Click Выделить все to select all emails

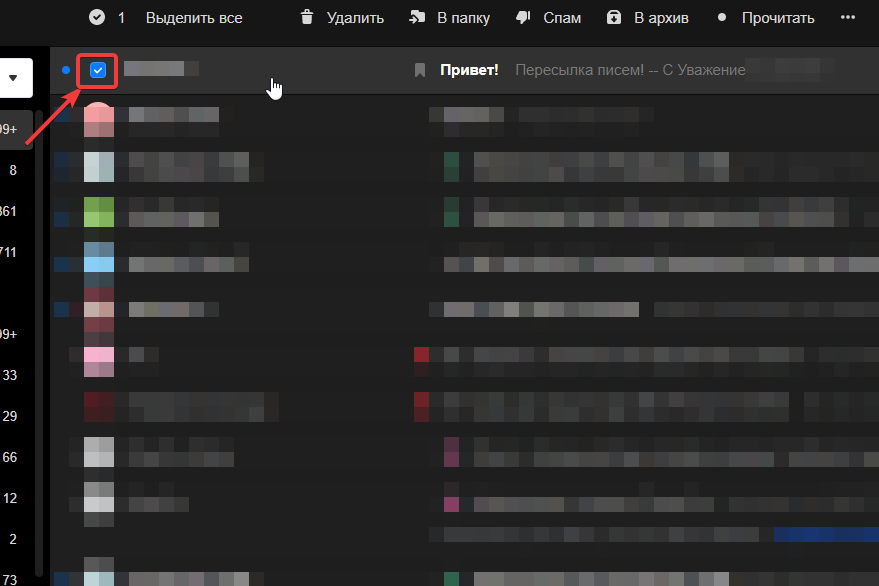194,18
